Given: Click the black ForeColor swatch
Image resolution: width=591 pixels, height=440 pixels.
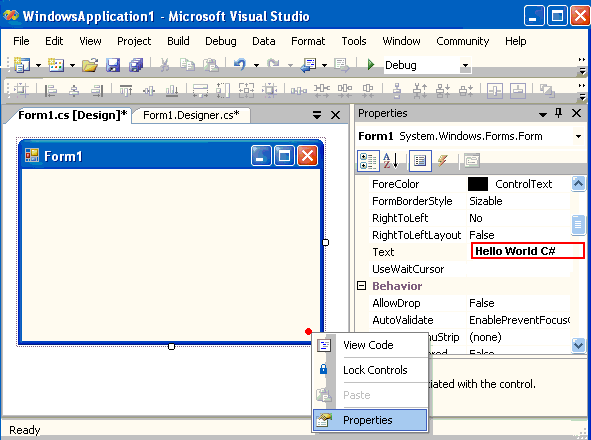Looking at the screenshot, I should point(478,184).
